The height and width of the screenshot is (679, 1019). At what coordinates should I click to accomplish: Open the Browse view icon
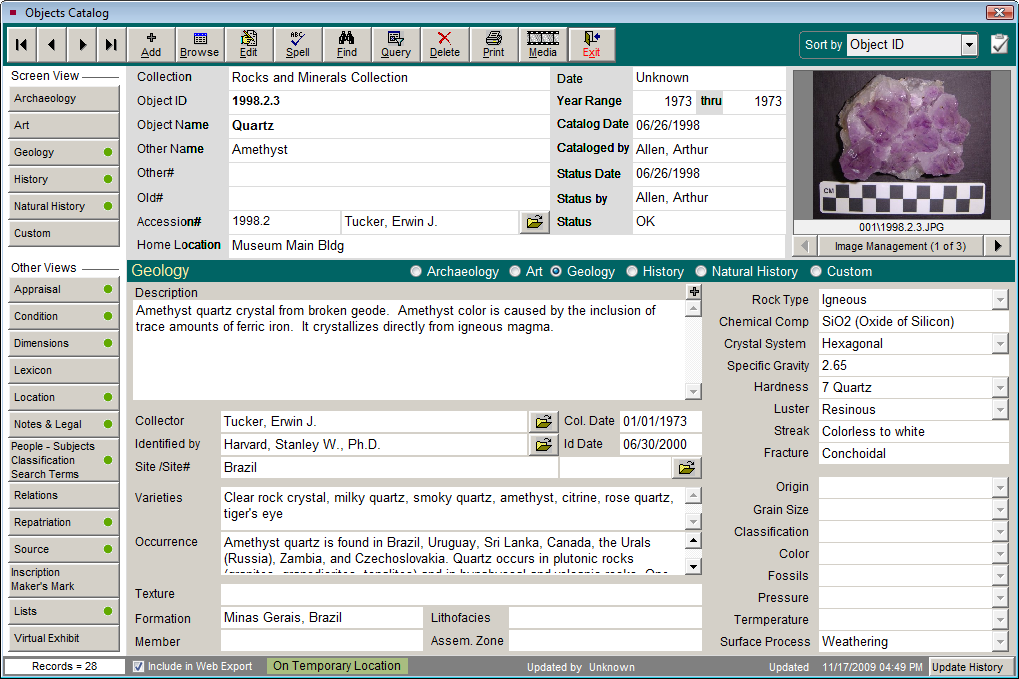coord(199,44)
